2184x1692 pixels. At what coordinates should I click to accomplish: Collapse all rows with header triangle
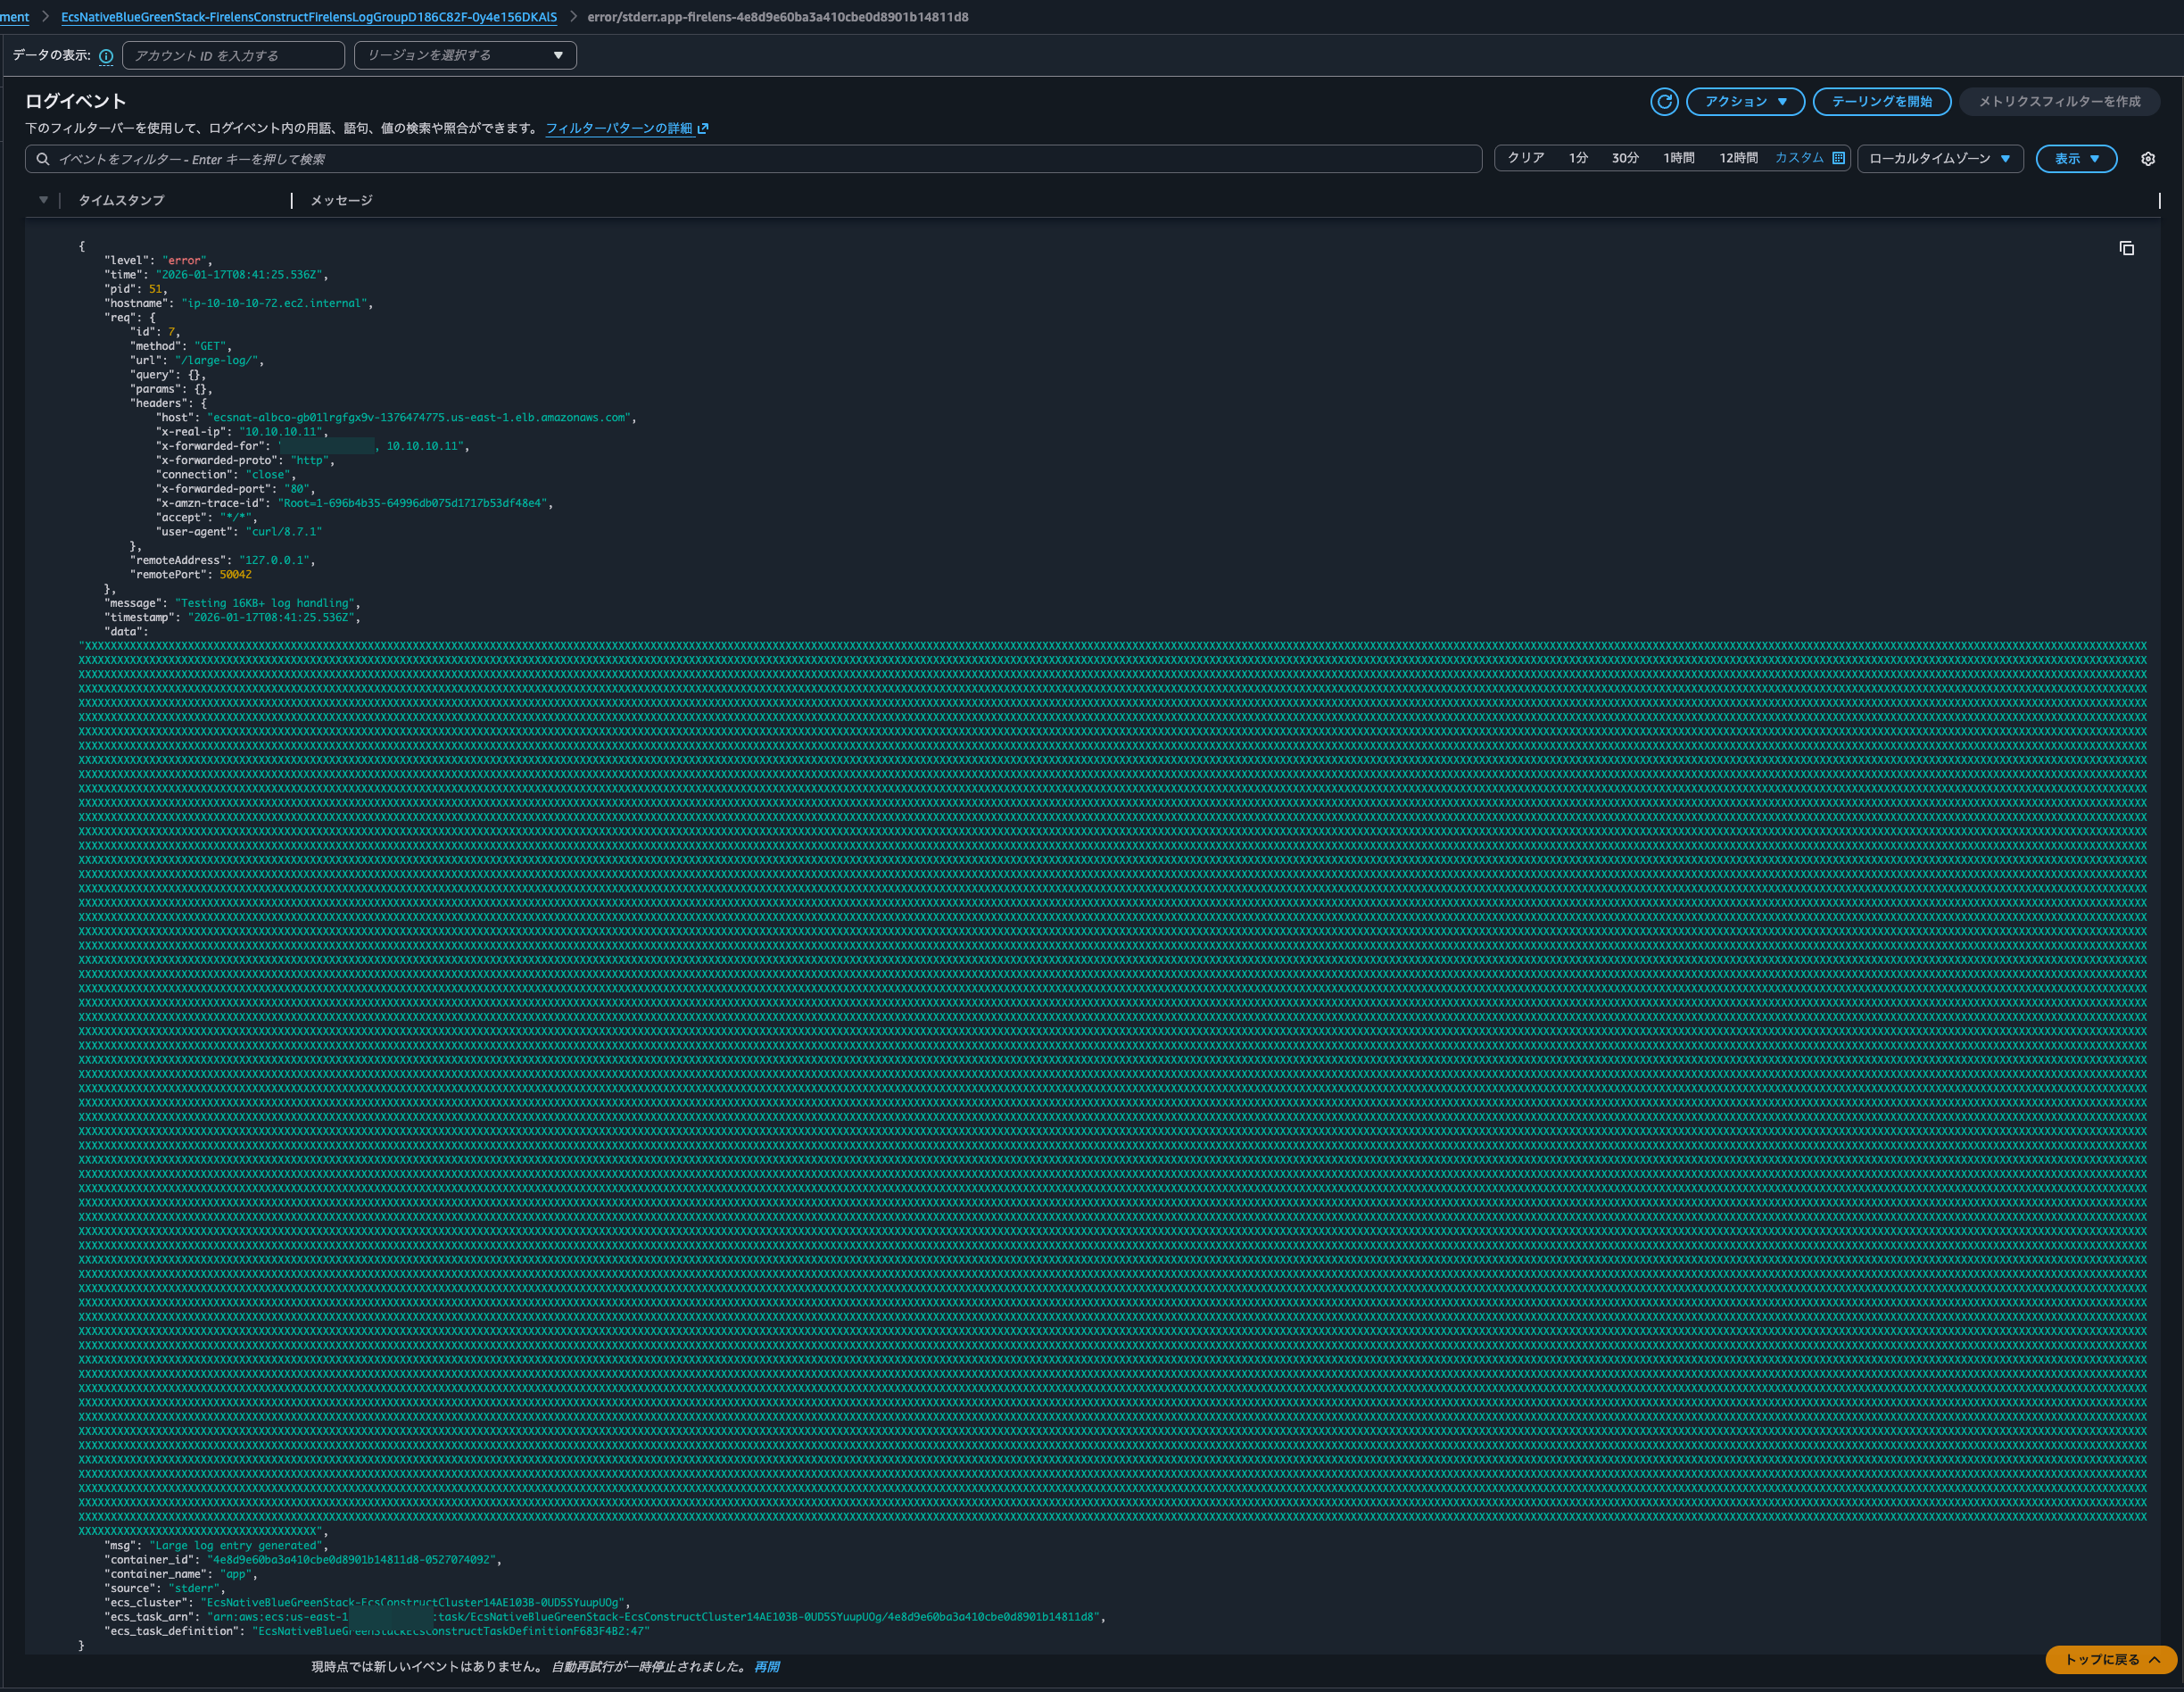[43, 200]
